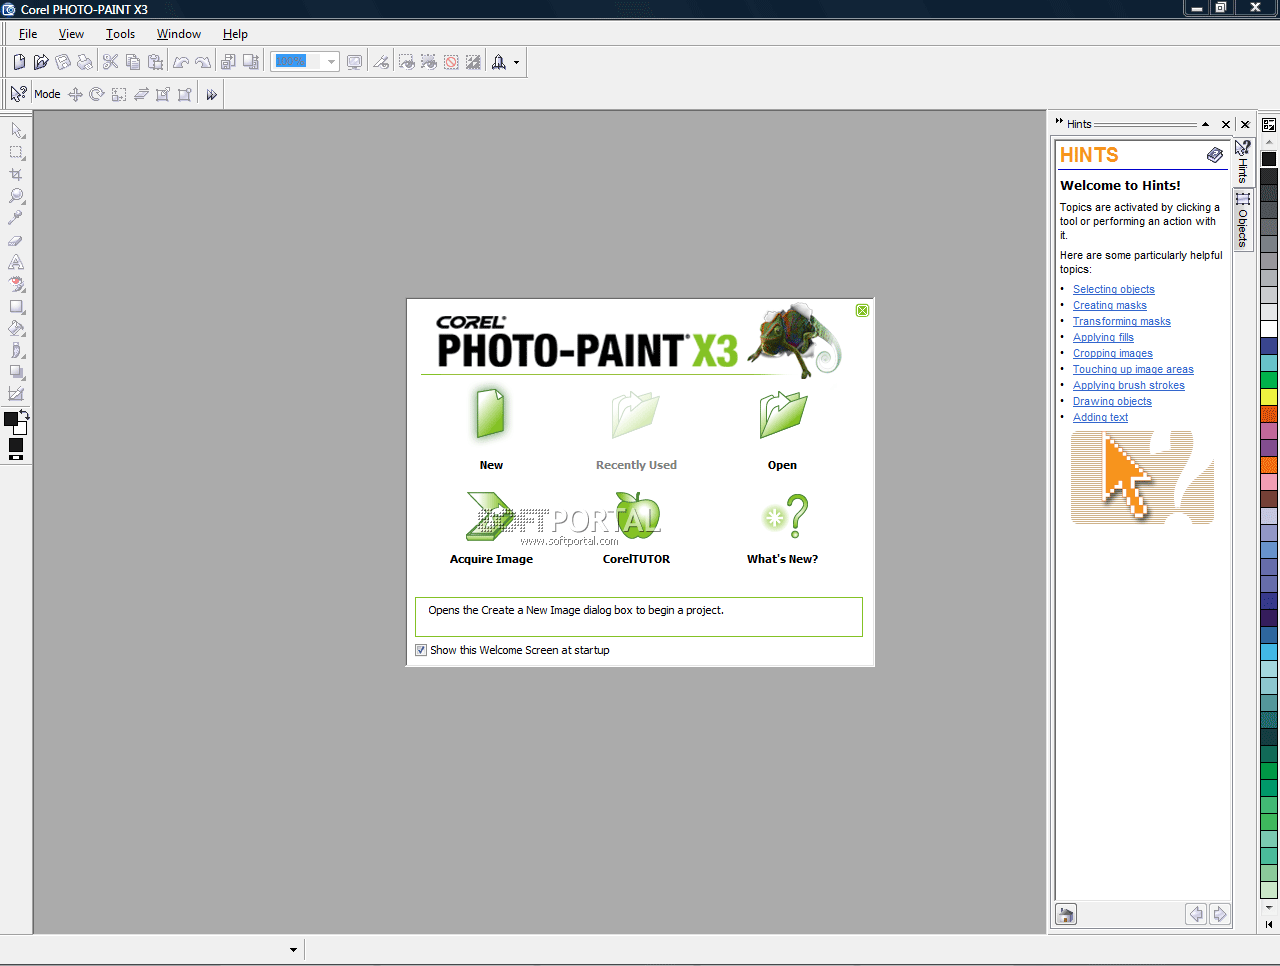Select the Eyedropper tool
Image resolution: width=1280 pixels, height=966 pixels.
pyautogui.click(x=17, y=218)
